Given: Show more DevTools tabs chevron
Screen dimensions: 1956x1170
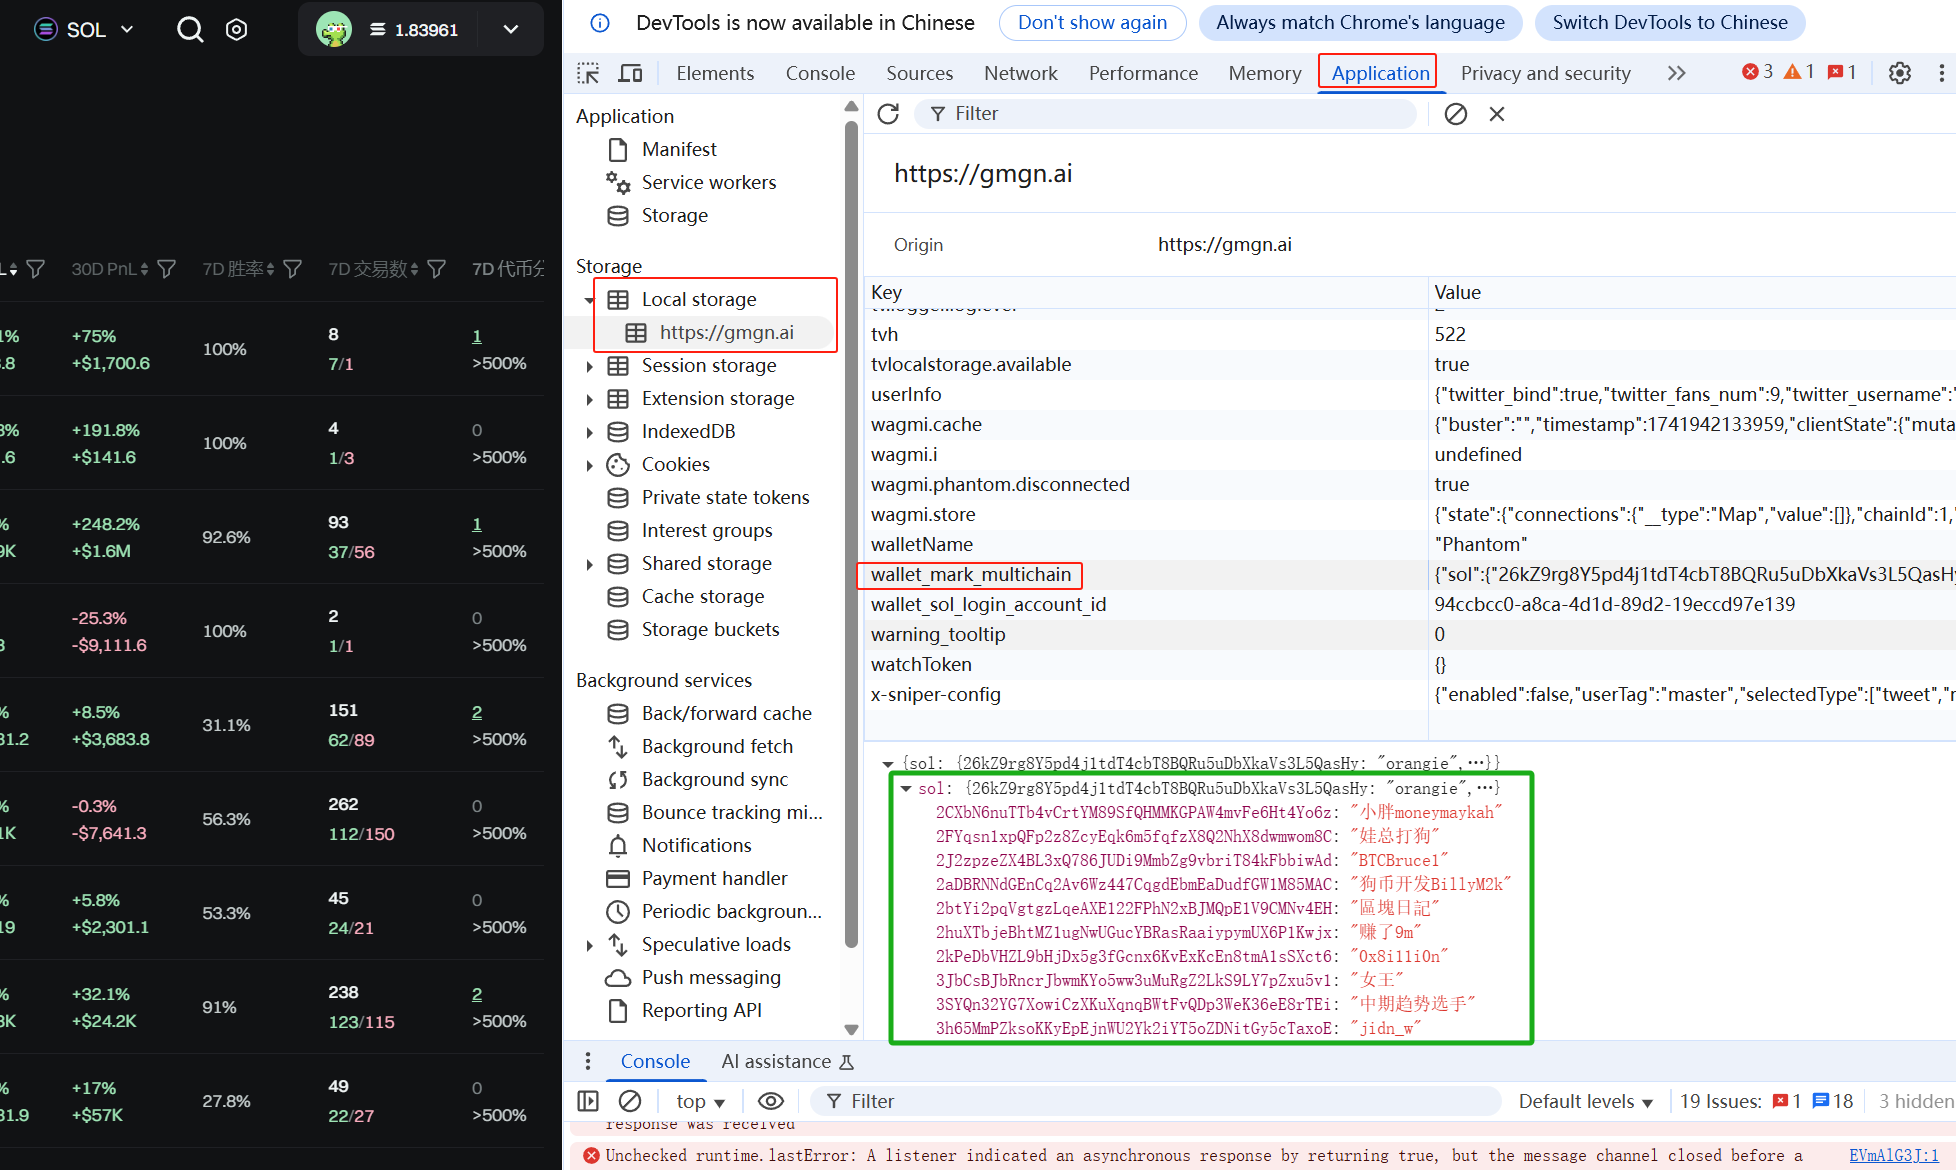Looking at the screenshot, I should coord(1676,73).
